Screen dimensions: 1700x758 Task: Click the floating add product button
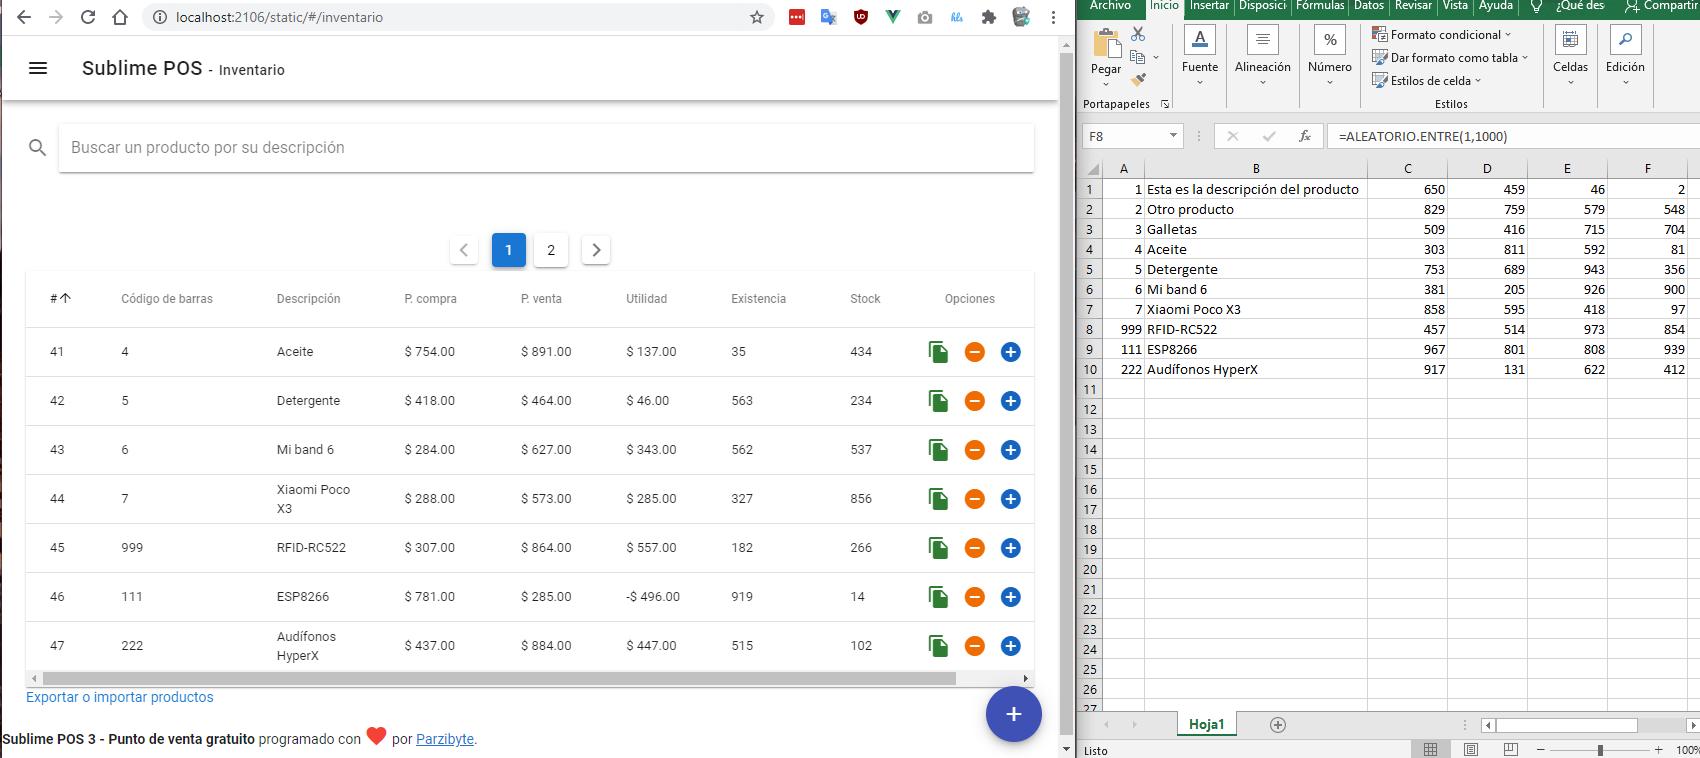1014,714
